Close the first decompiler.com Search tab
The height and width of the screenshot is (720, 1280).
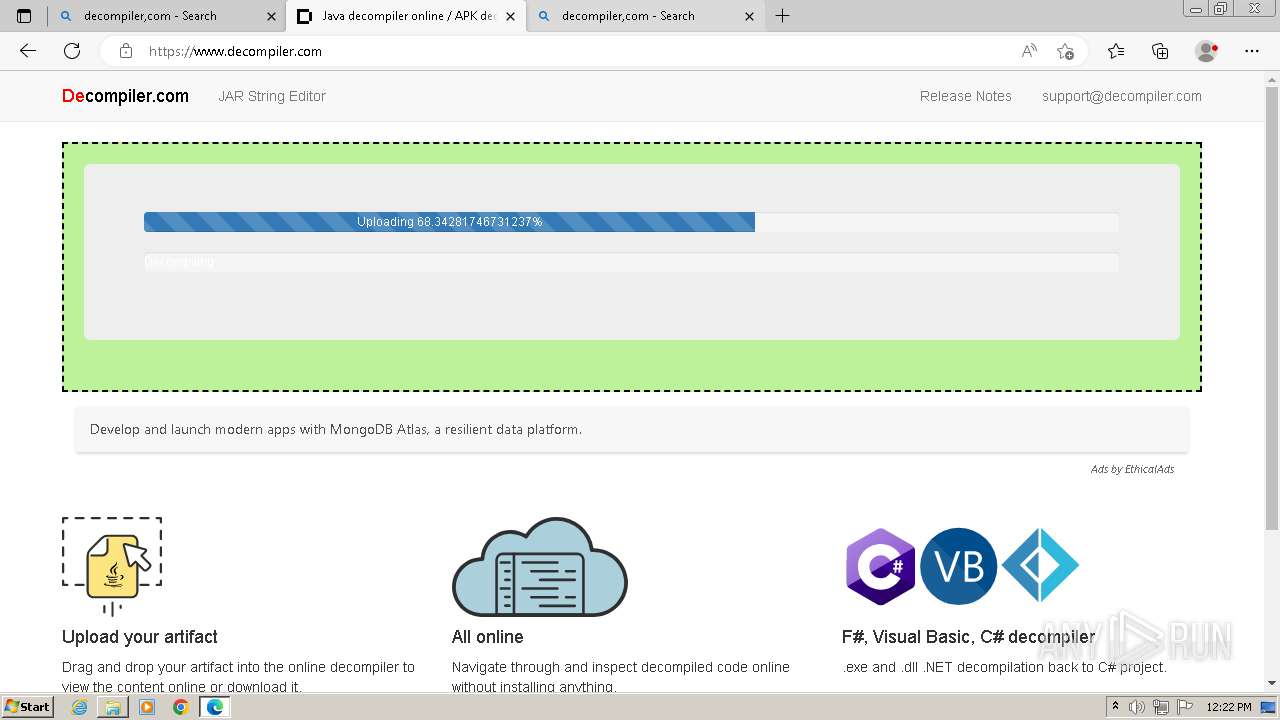[x=271, y=16]
